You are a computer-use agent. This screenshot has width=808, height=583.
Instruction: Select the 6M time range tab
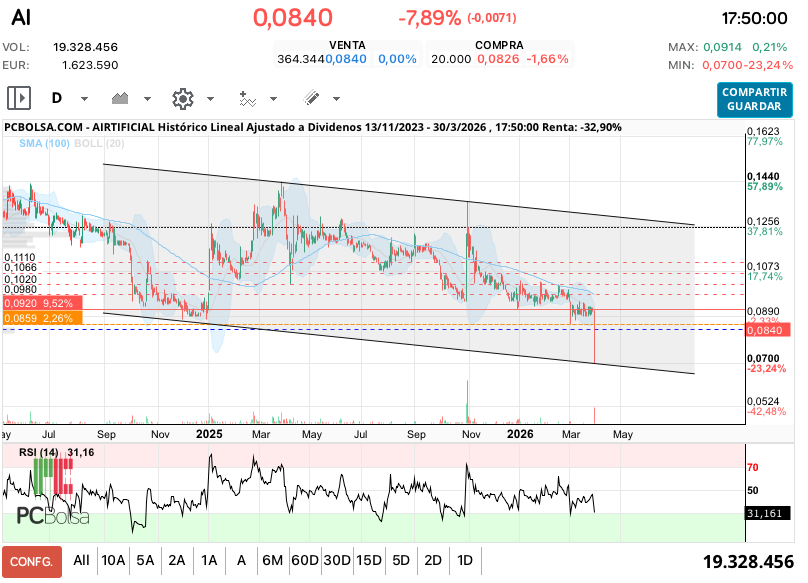pos(272,561)
